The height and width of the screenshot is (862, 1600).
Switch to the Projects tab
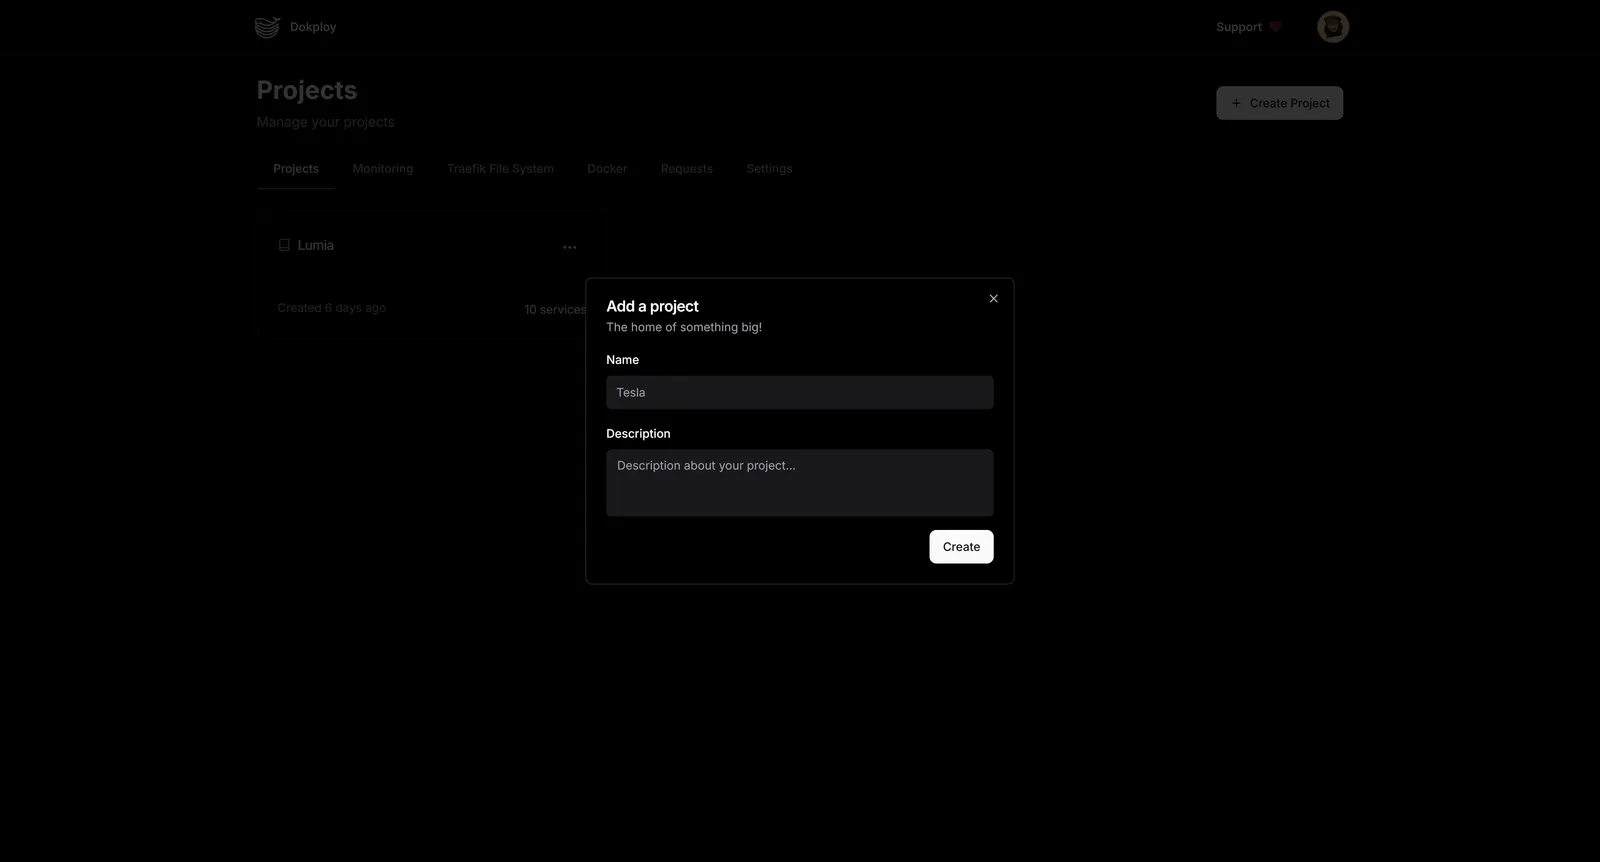point(296,169)
